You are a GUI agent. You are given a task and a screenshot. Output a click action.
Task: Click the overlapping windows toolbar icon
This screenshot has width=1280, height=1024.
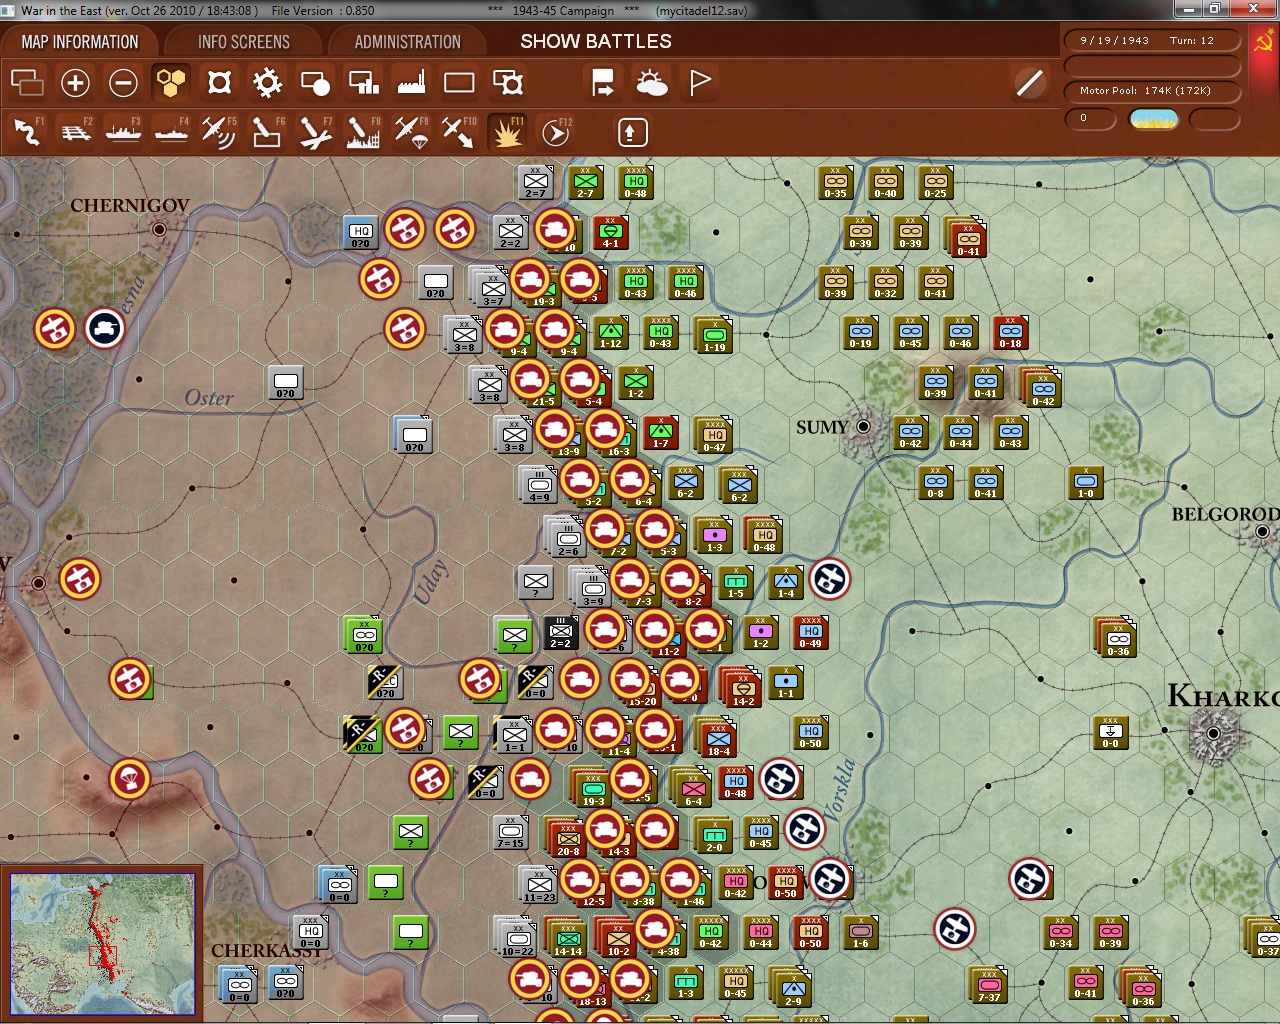pyautogui.click(x=27, y=82)
